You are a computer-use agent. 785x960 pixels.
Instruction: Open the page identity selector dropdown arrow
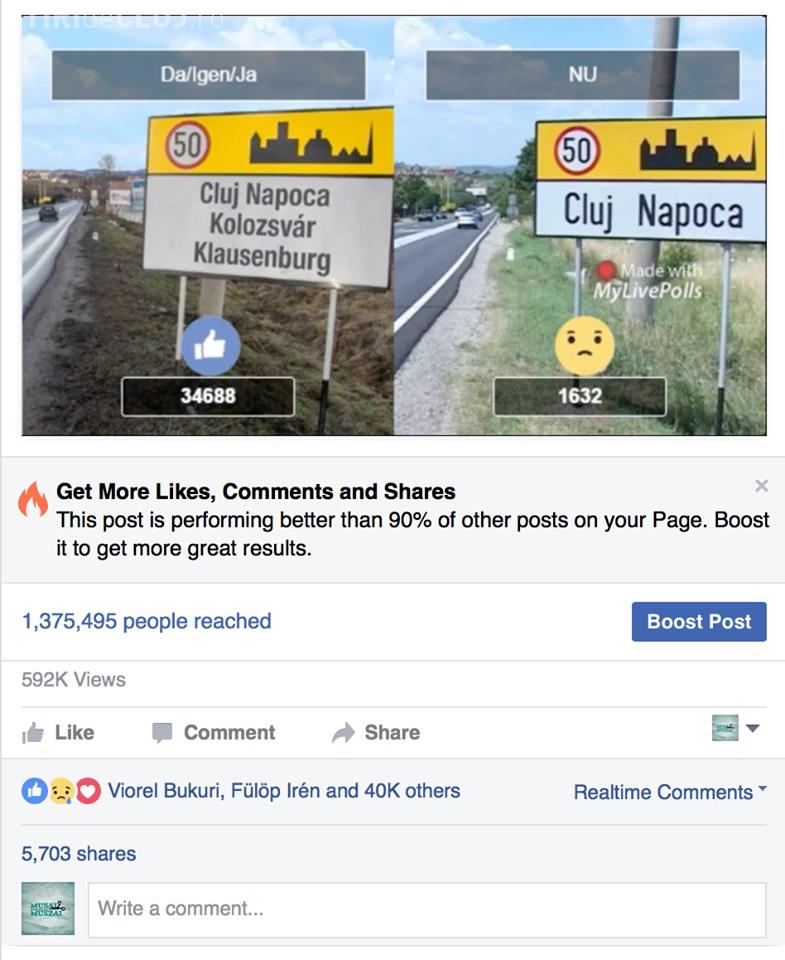tap(753, 728)
